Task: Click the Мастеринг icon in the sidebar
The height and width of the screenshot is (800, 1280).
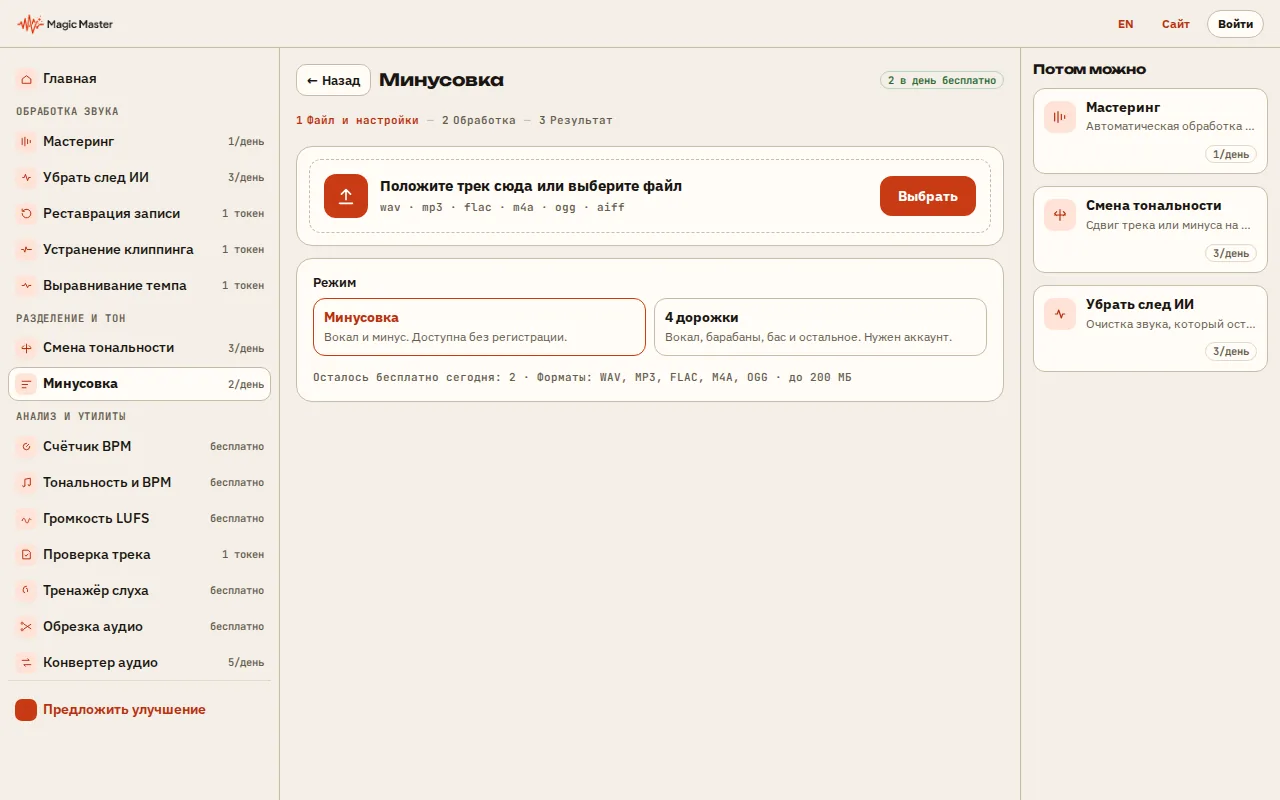Action: (26, 142)
